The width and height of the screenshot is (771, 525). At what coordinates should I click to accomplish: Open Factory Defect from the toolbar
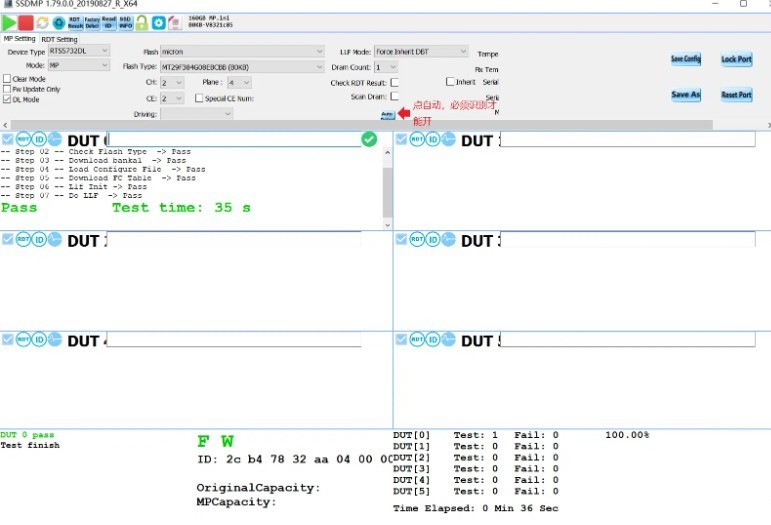[92, 23]
